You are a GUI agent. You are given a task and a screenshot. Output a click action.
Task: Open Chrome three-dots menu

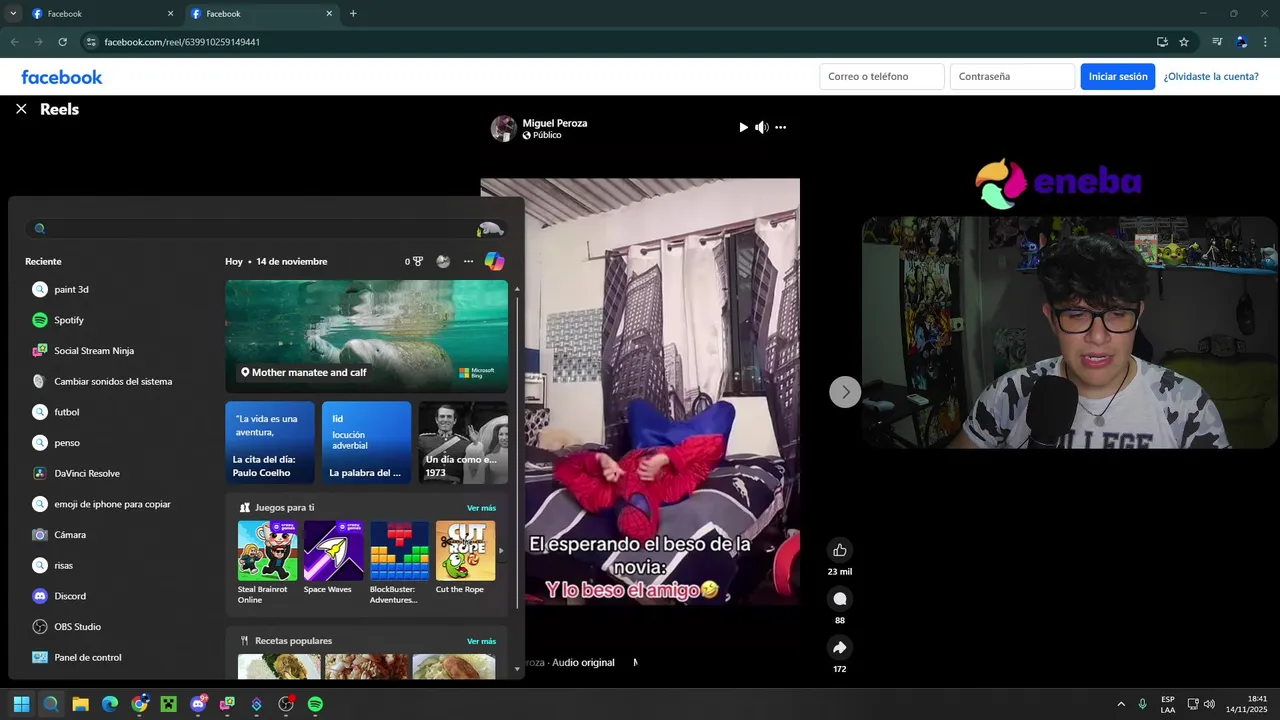coord(1266,42)
